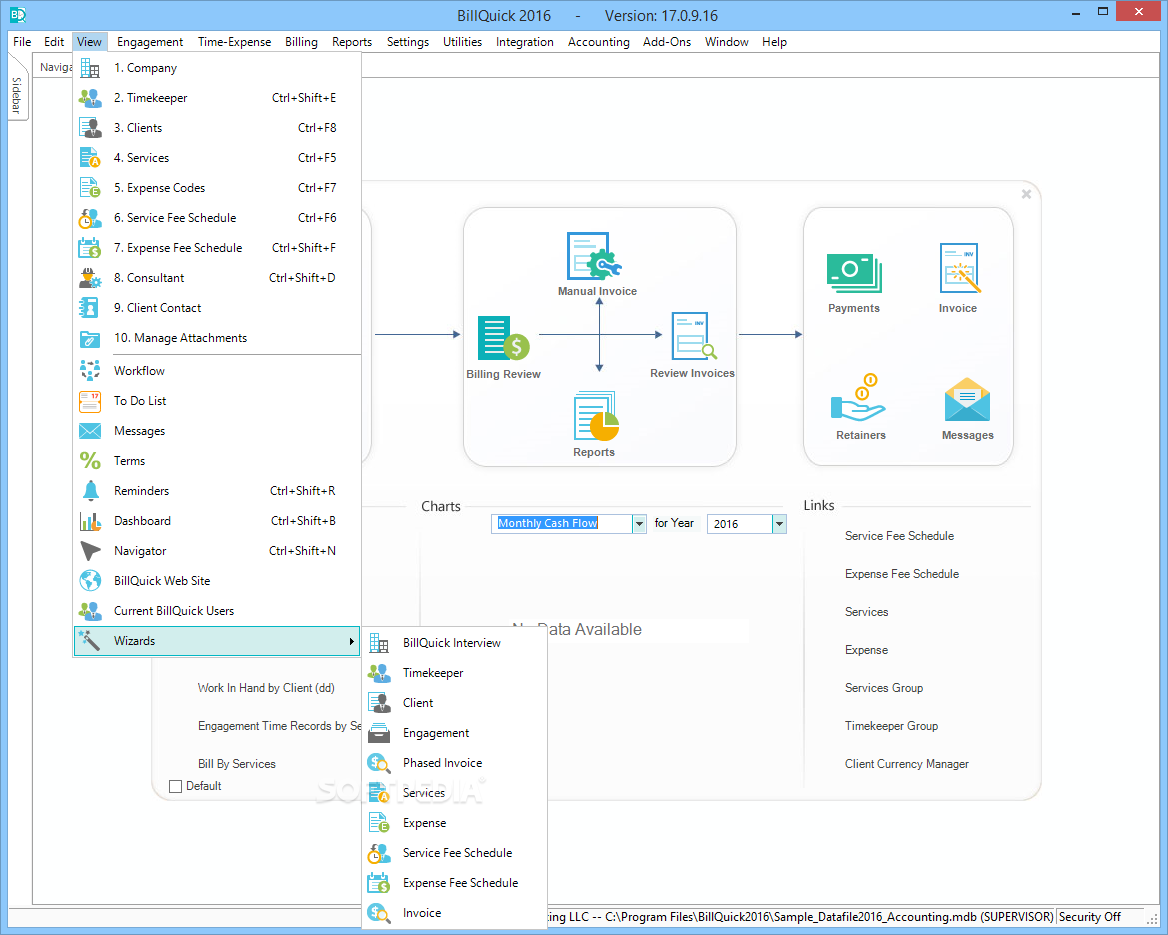
Task: Toggle the Default checkbox
Action: point(176,786)
